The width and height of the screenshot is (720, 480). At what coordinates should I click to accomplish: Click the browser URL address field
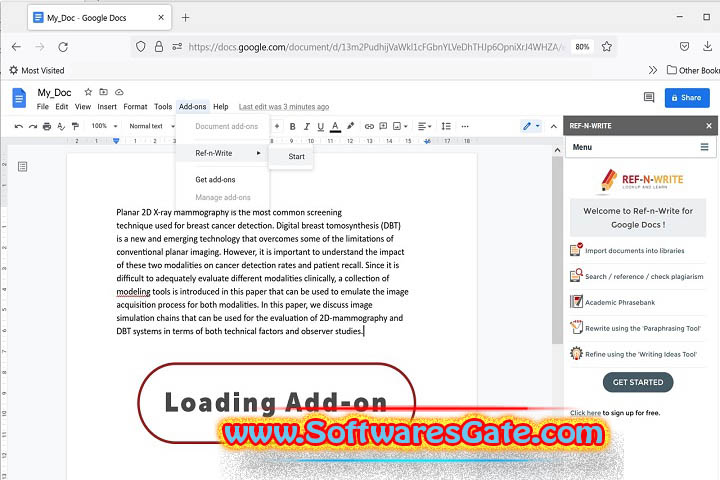[x=374, y=47]
